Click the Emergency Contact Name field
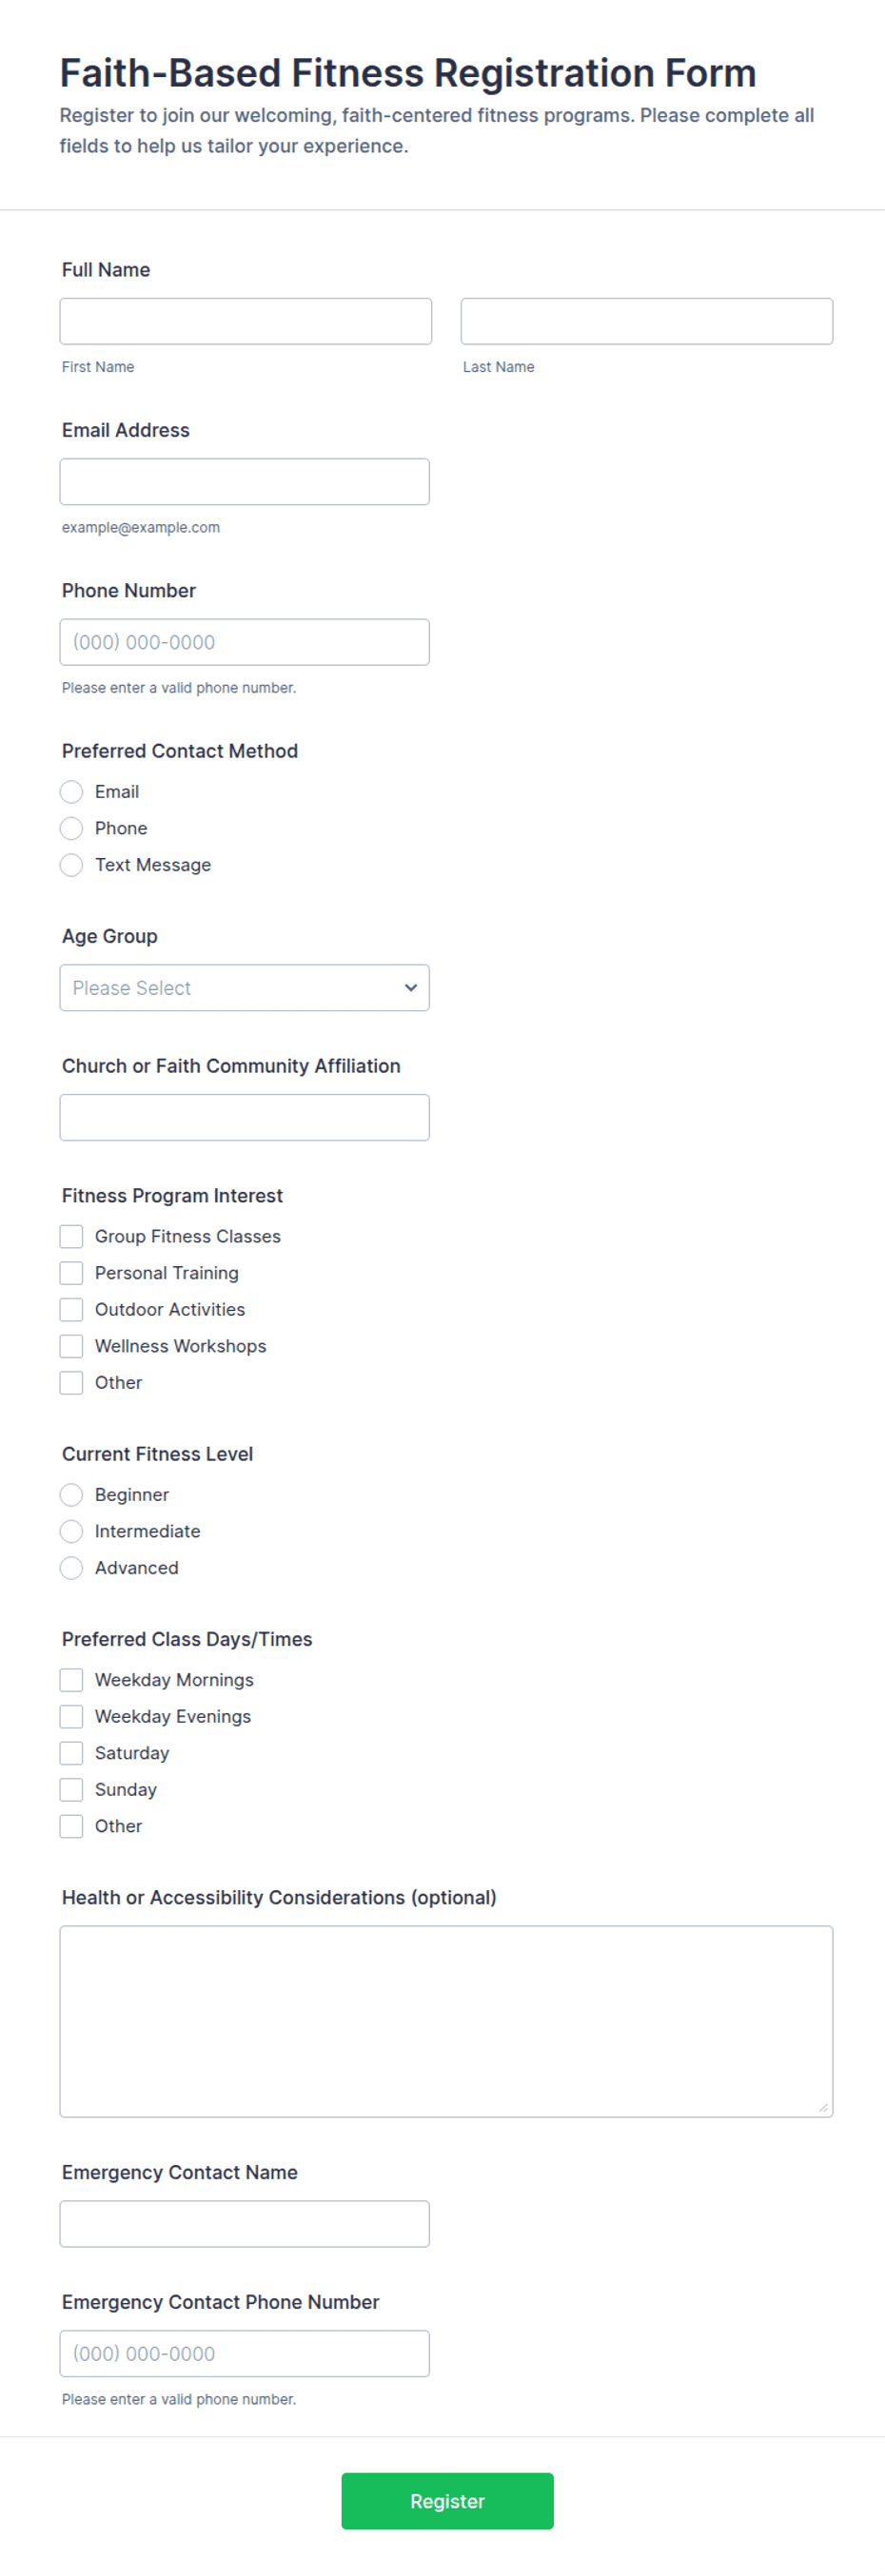 pos(245,2224)
